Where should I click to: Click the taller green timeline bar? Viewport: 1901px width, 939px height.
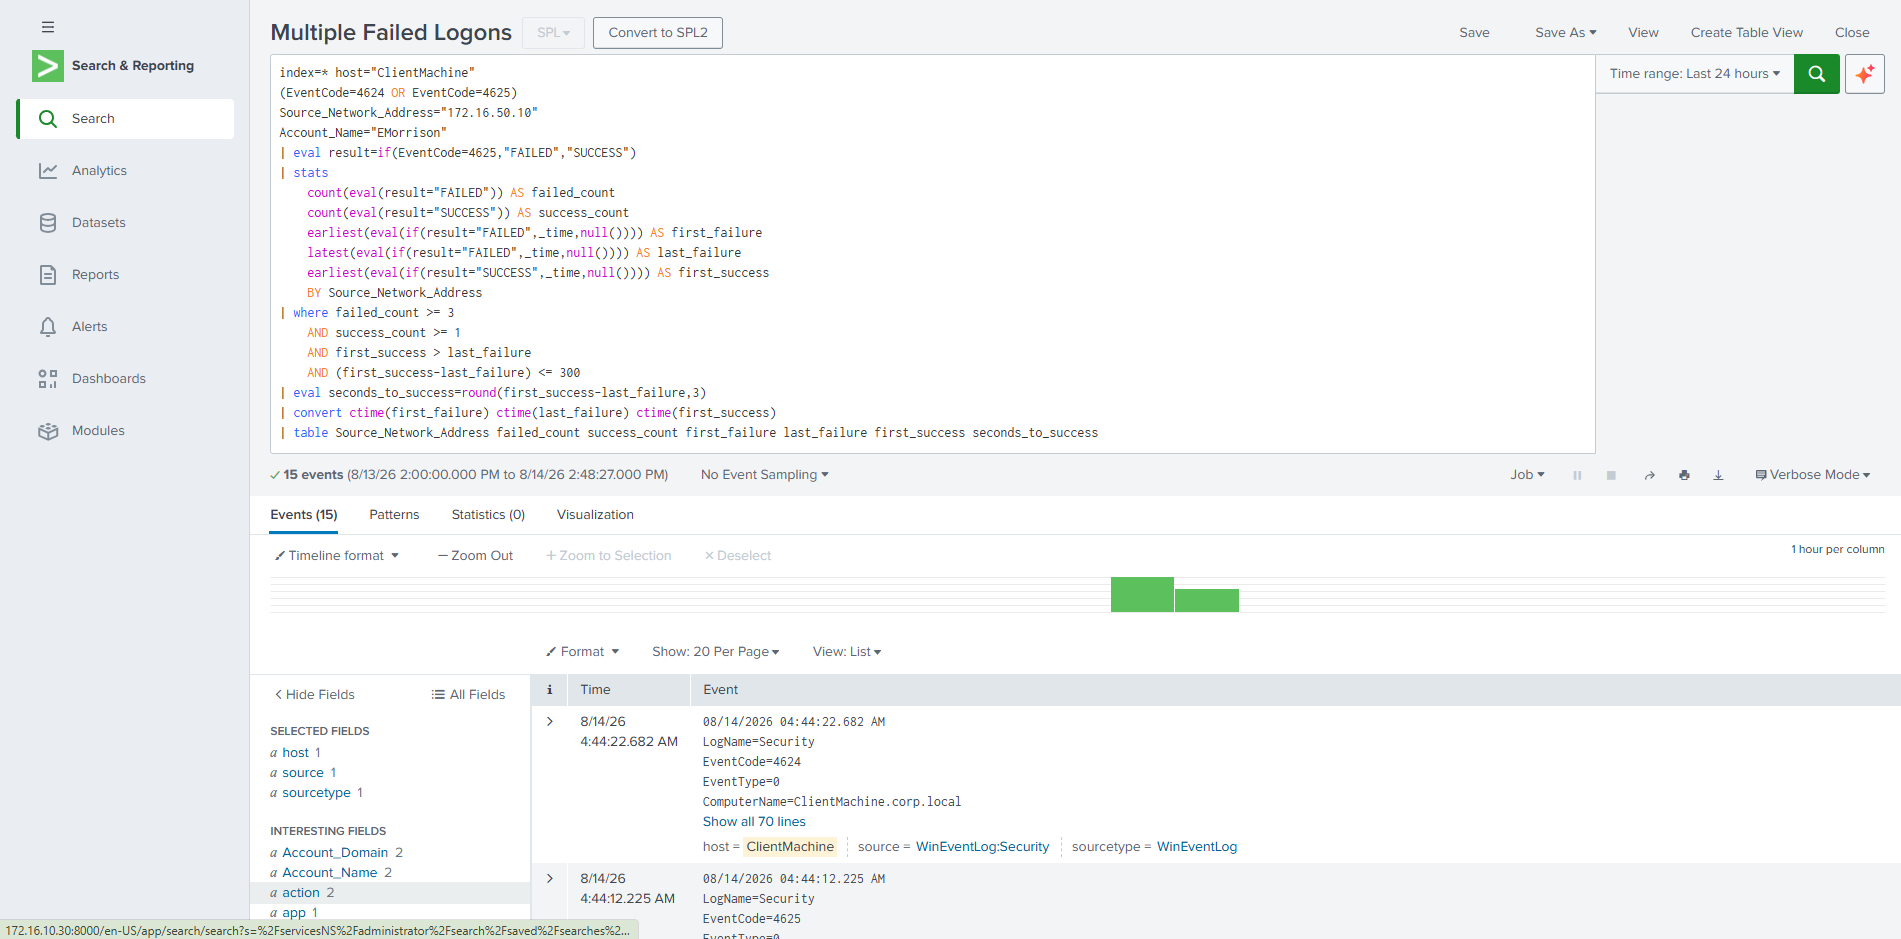coord(1142,595)
